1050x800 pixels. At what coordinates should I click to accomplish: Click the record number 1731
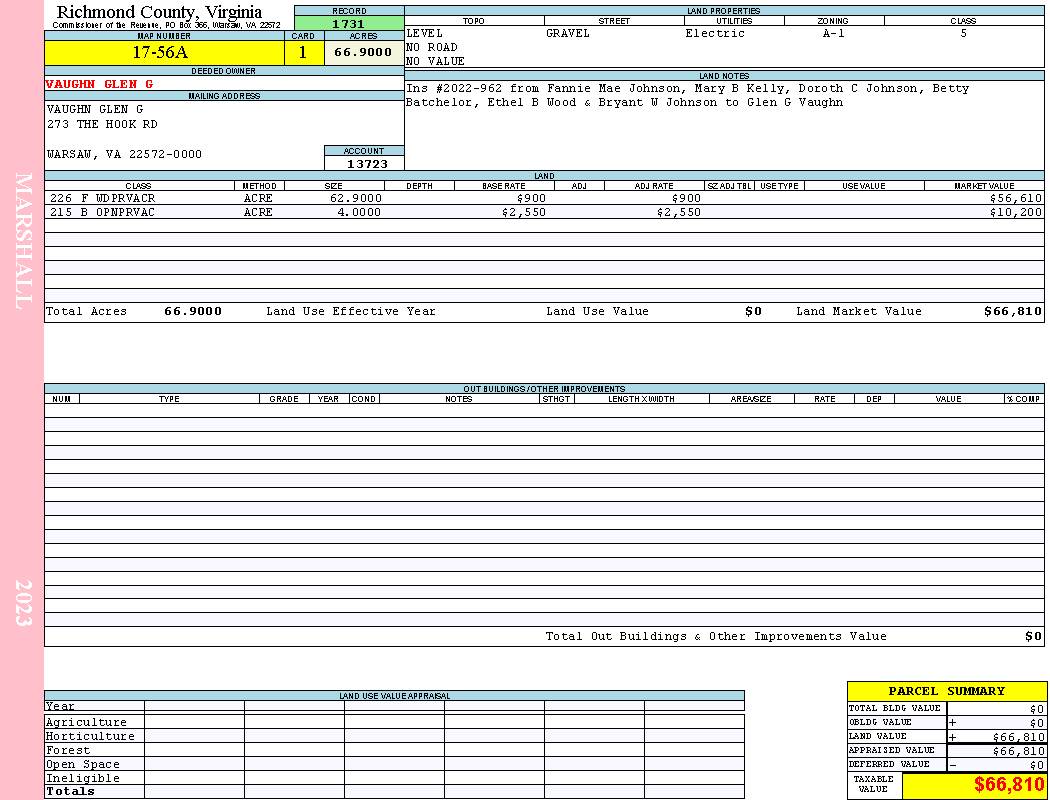(349, 24)
